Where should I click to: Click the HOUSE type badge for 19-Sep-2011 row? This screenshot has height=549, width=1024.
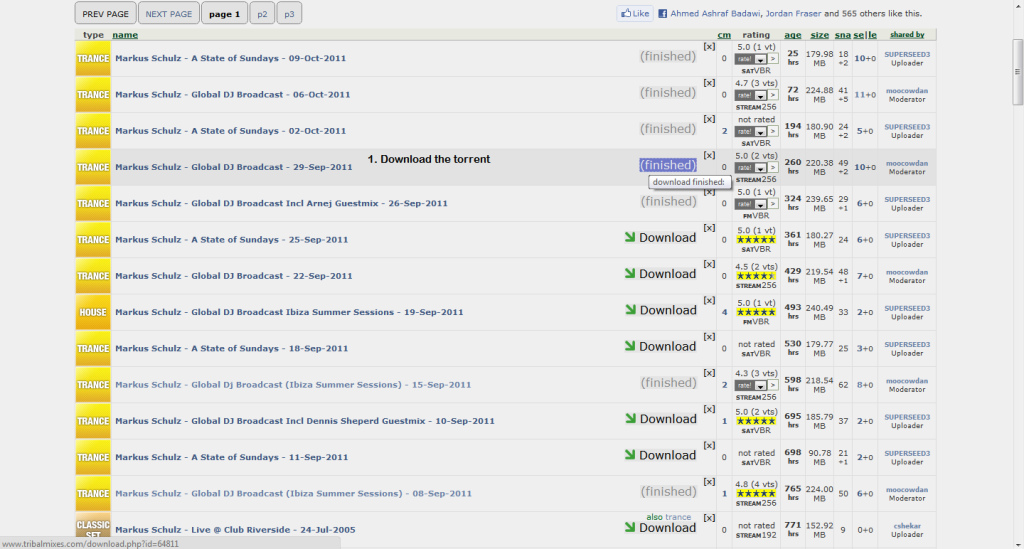(93, 312)
